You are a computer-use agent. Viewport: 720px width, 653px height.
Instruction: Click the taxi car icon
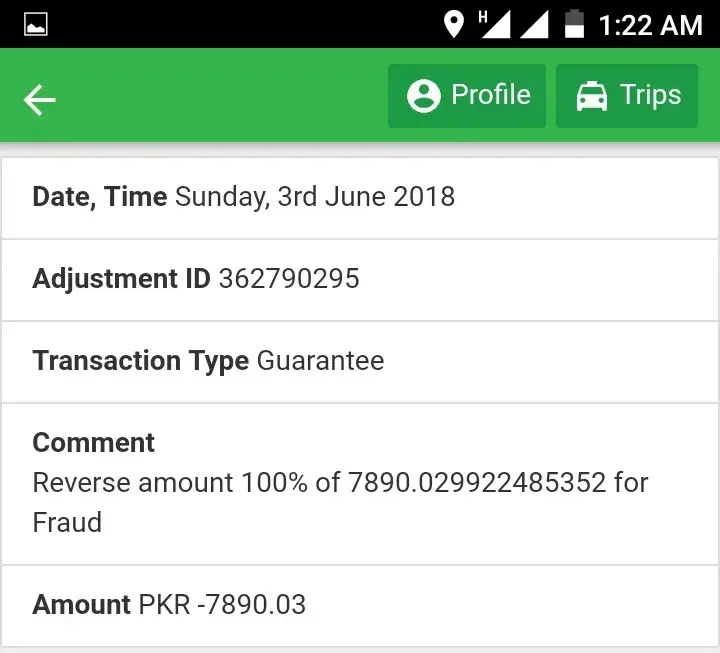point(592,97)
